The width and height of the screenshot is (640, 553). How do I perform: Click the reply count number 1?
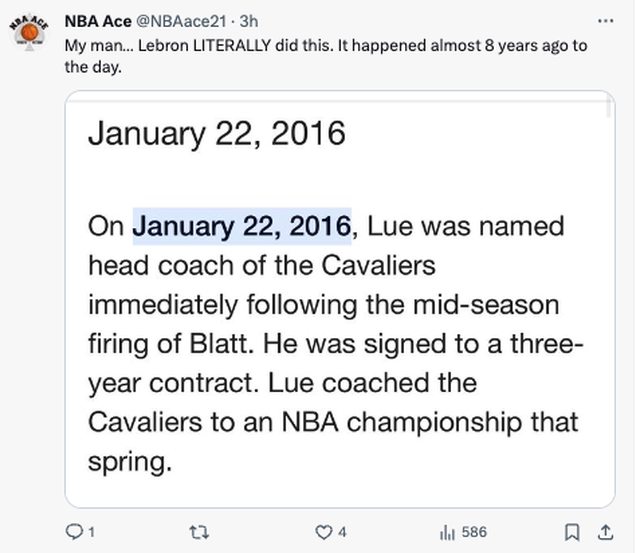(x=91, y=532)
